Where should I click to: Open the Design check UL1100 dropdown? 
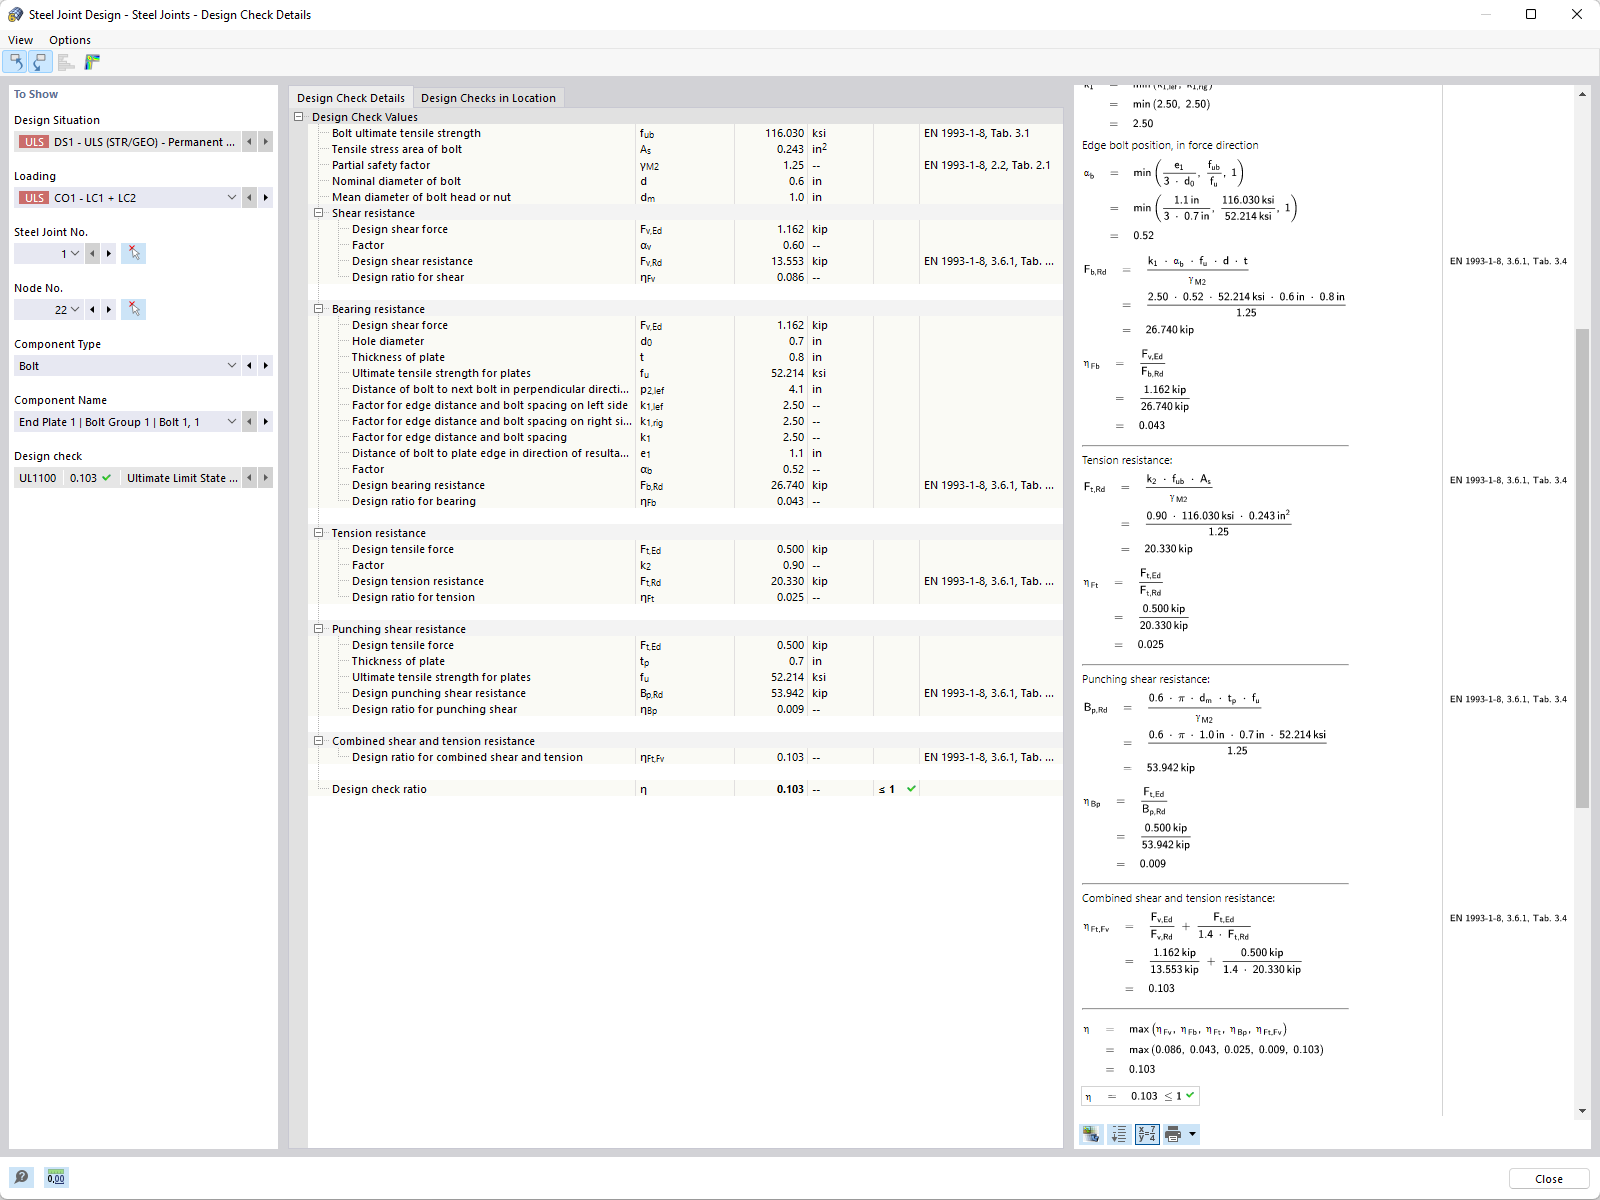coord(127,478)
